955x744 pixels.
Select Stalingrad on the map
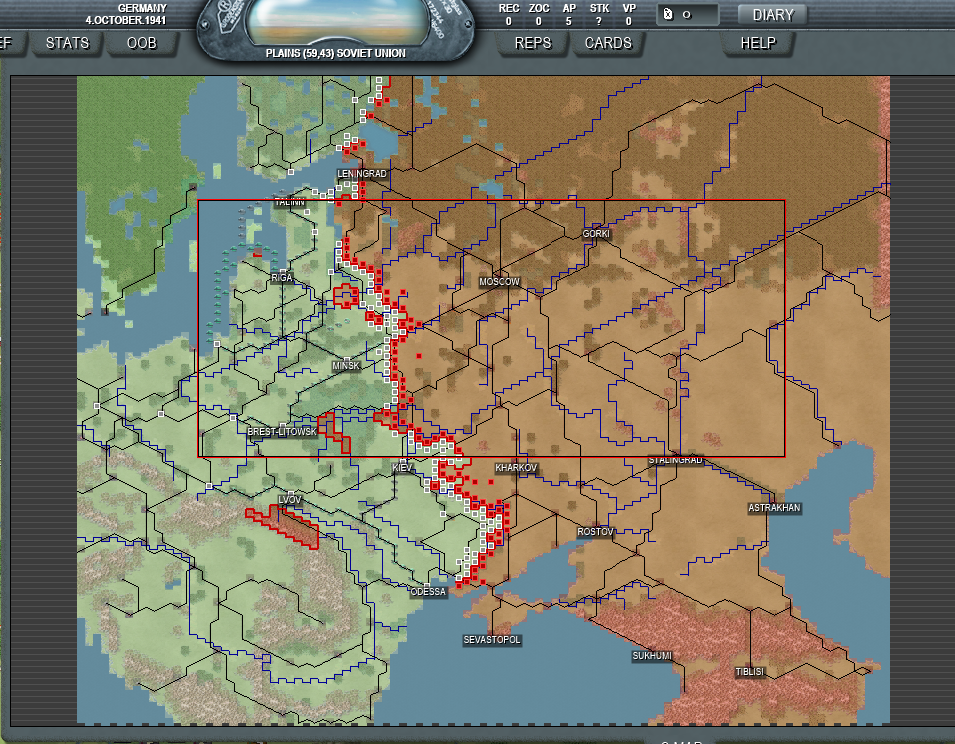pos(675,460)
